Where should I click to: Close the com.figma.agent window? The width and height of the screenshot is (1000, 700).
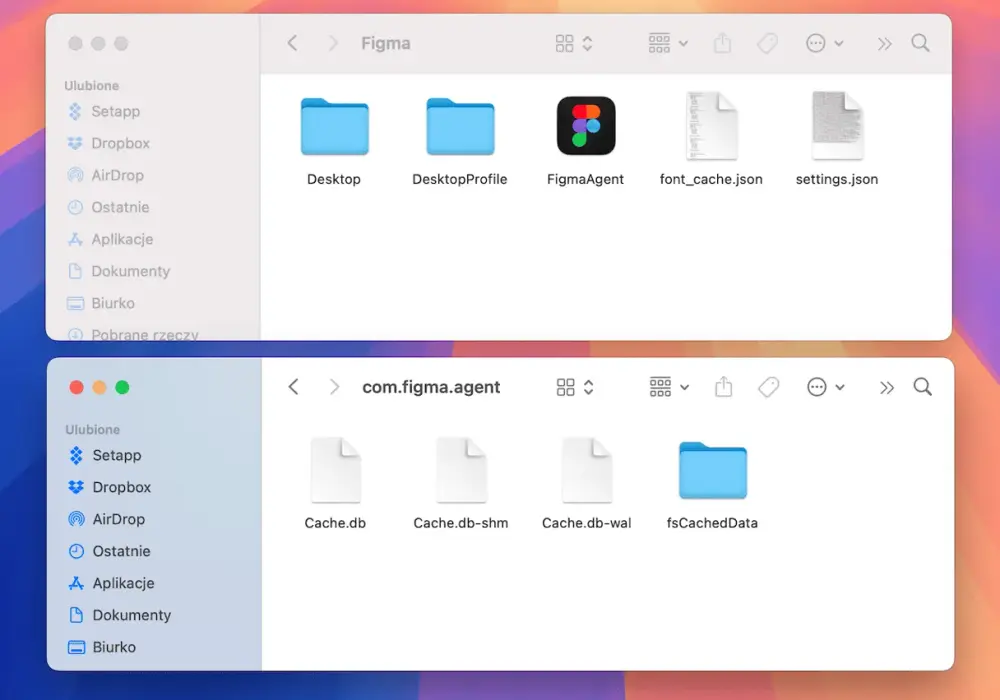coord(77,387)
